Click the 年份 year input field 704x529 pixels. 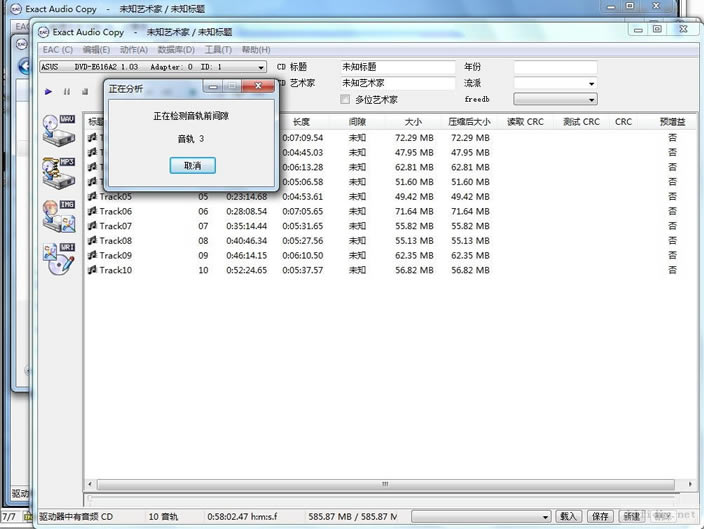tap(554, 68)
